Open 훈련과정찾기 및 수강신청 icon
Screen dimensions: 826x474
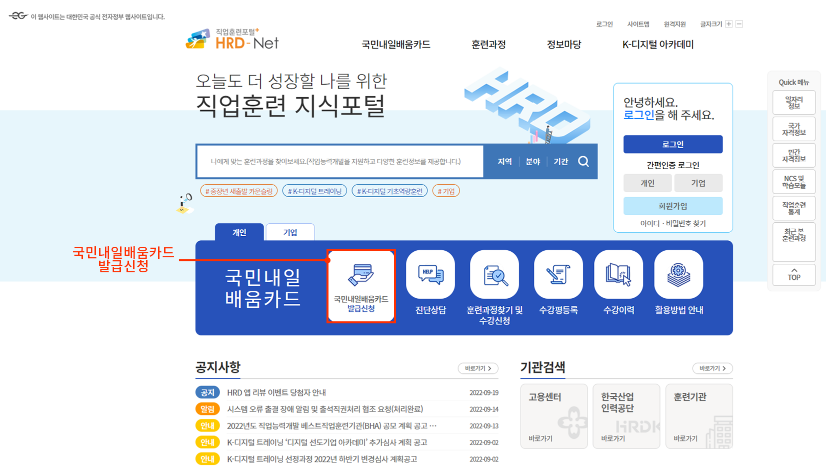(494, 275)
